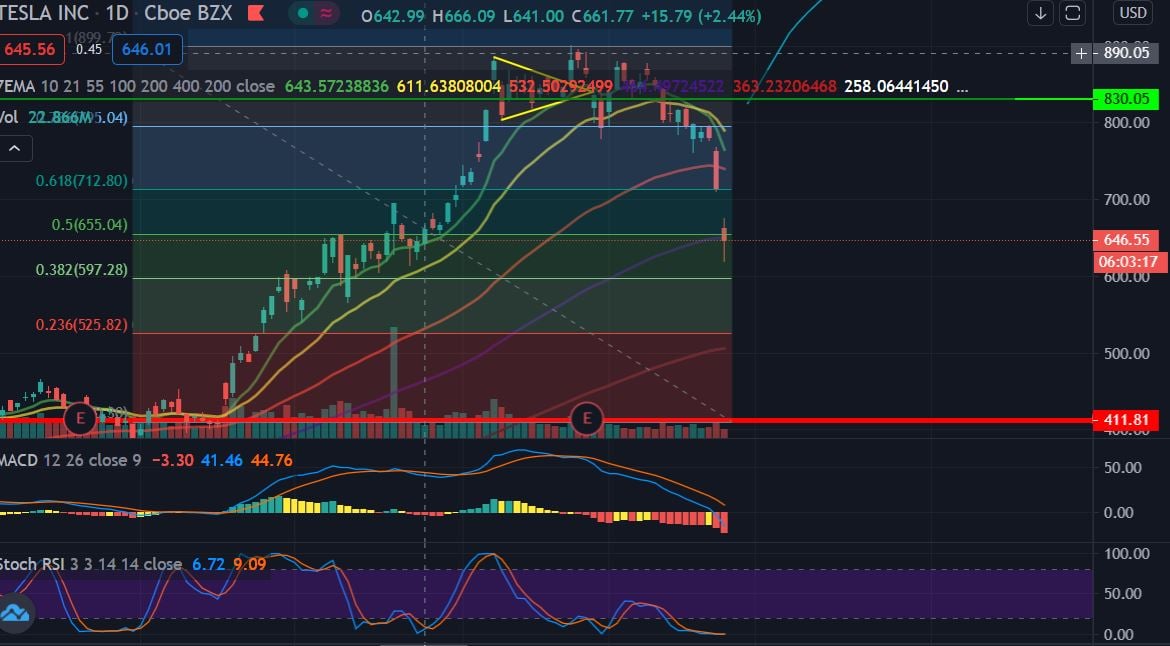The image size is (1170, 646).
Task: Click the green 830.05 price line label
Action: coord(1126,99)
